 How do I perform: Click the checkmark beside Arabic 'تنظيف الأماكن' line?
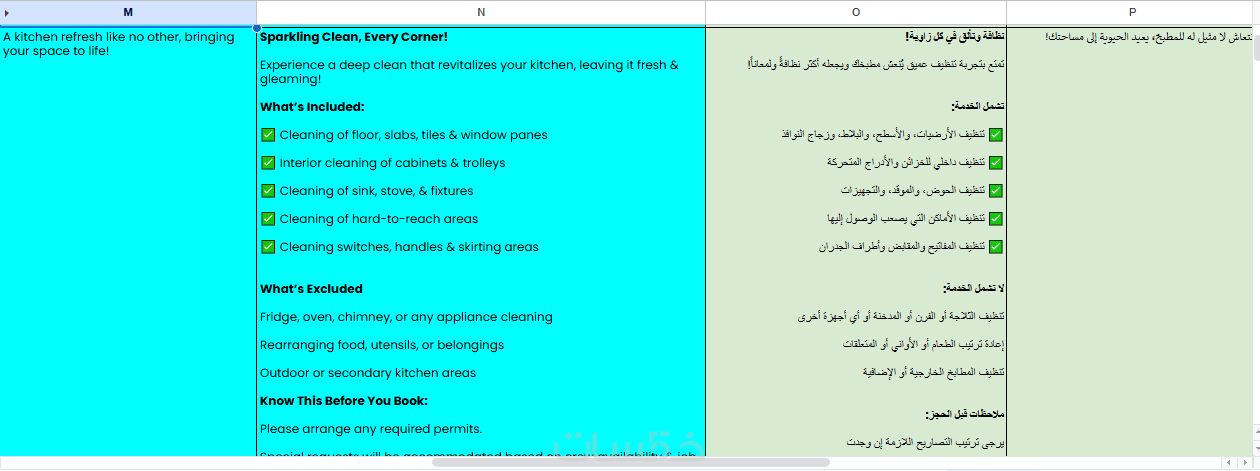996,218
